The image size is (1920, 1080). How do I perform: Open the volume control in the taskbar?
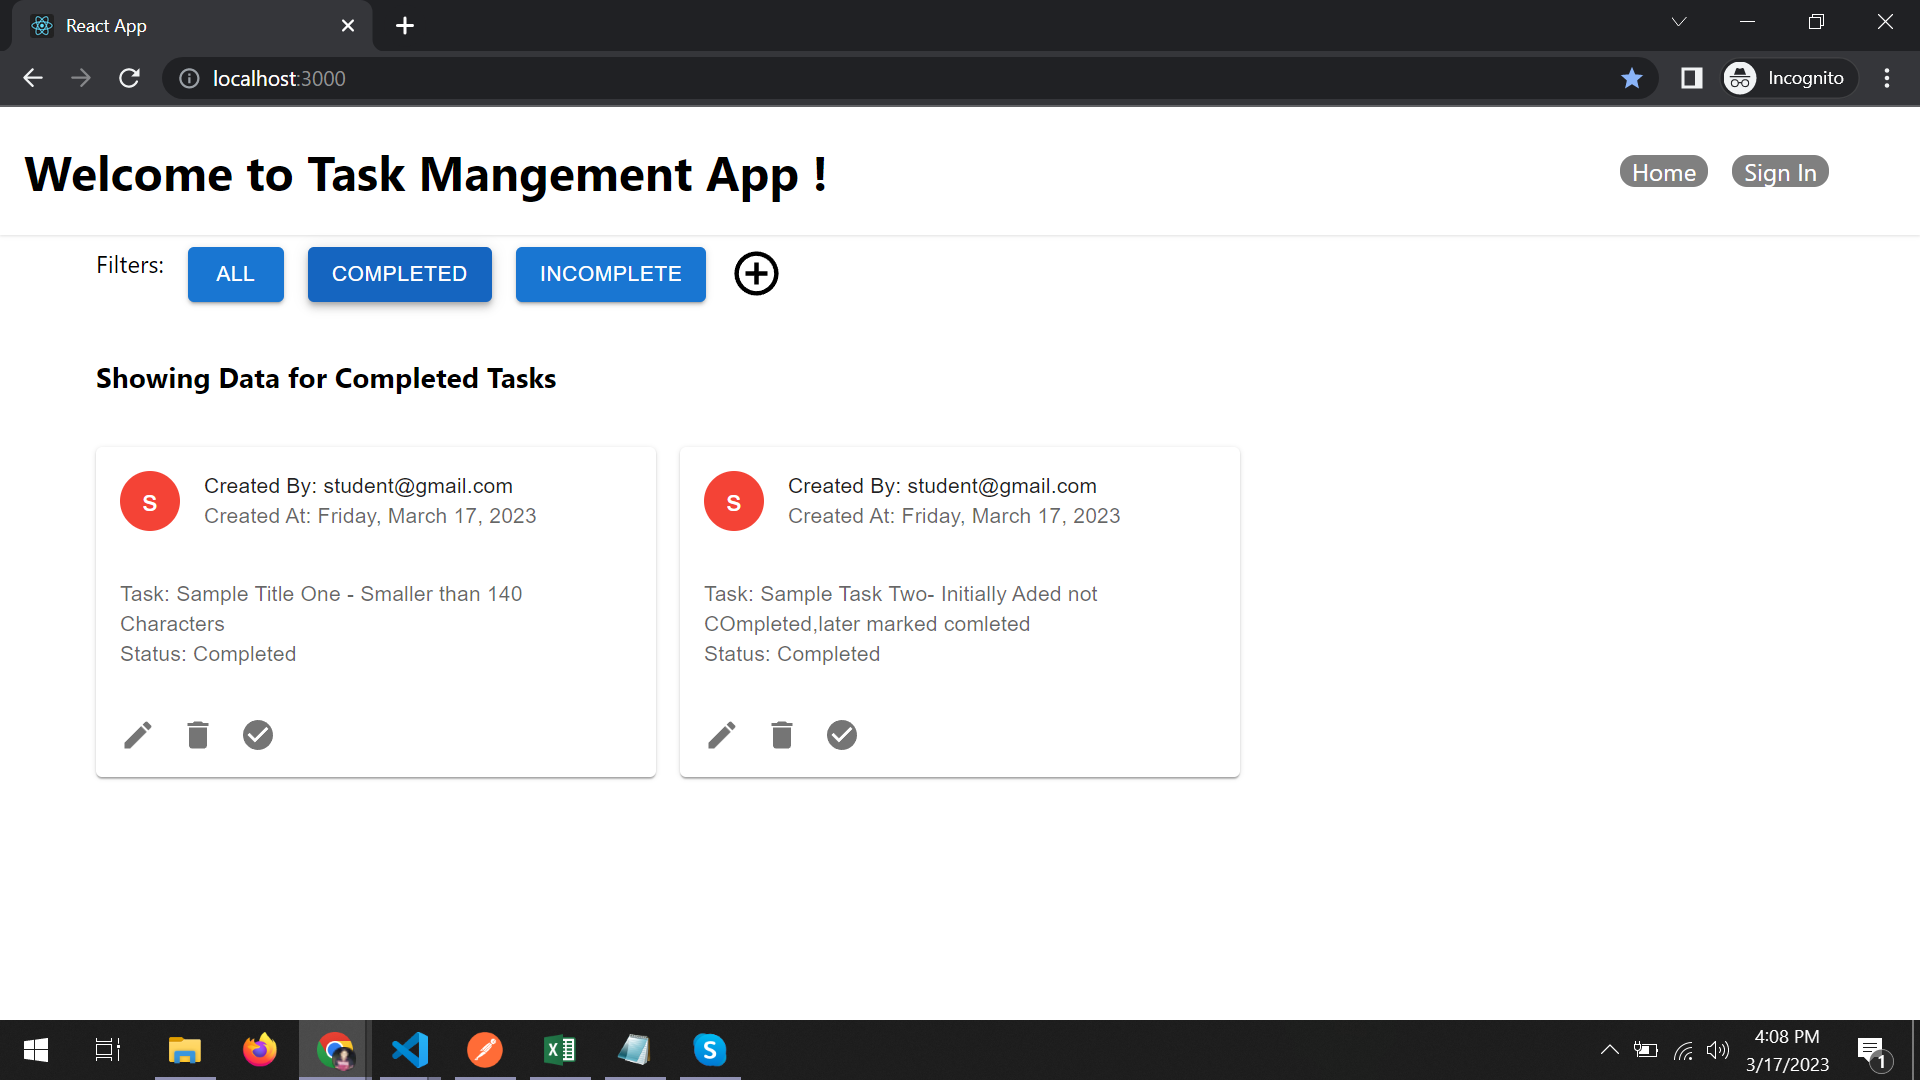tap(1720, 1050)
